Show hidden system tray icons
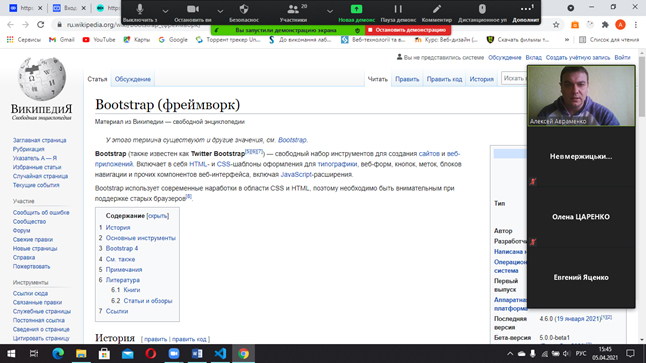This screenshot has height=363, width=646. 510,354
